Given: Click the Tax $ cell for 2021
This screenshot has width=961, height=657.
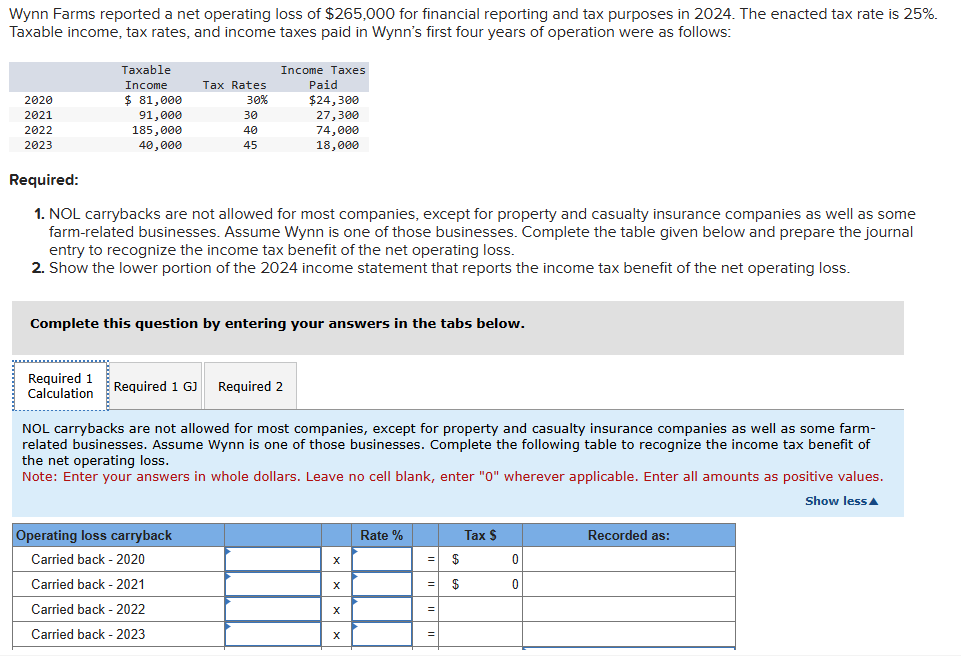Looking at the screenshot, I should 482,585.
